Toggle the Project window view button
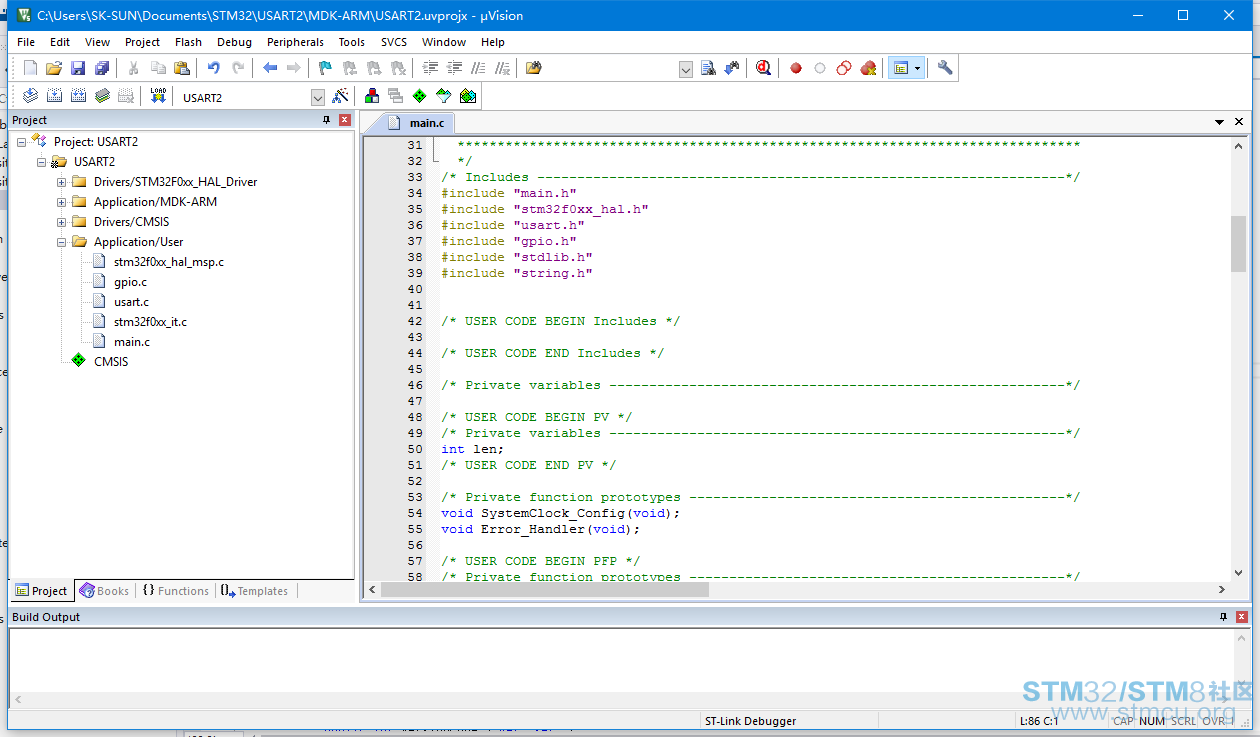 pos(901,68)
